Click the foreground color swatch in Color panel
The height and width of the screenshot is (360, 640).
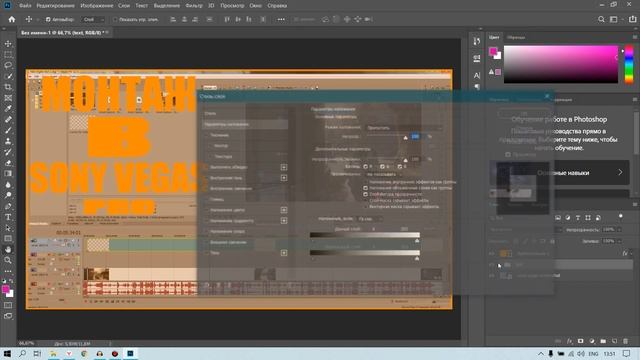(493, 51)
